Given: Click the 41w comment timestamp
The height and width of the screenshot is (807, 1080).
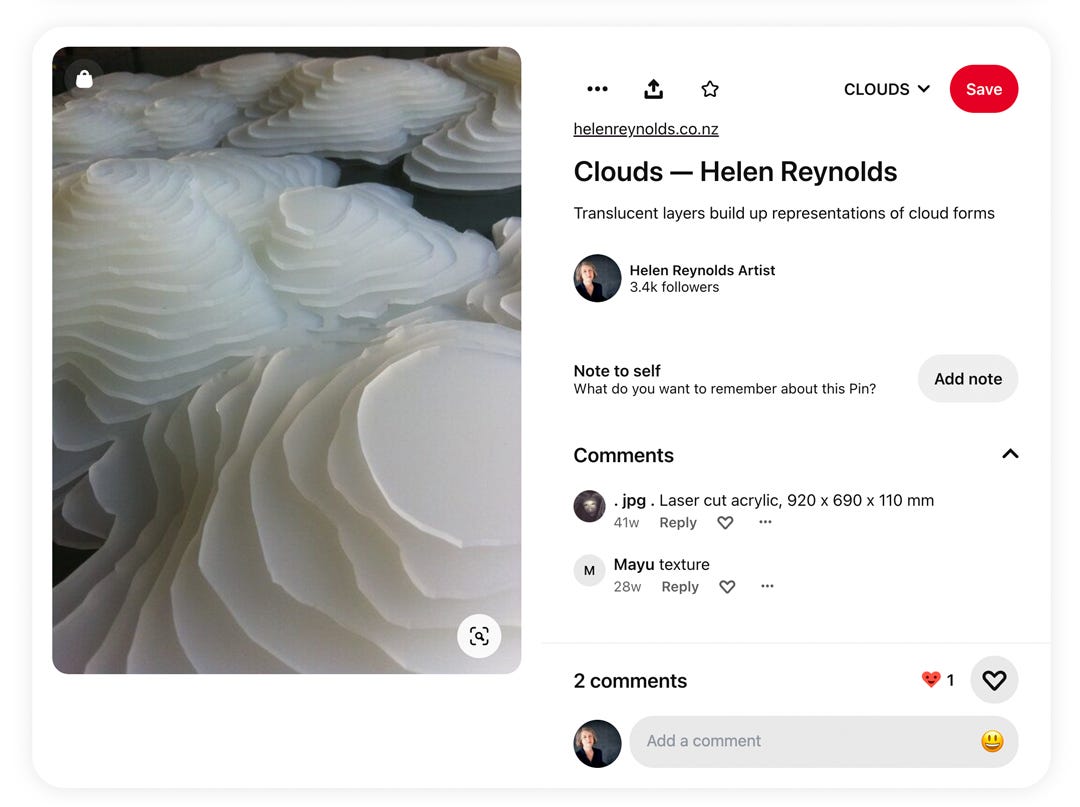Looking at the screenshot, I should (626, 523).
